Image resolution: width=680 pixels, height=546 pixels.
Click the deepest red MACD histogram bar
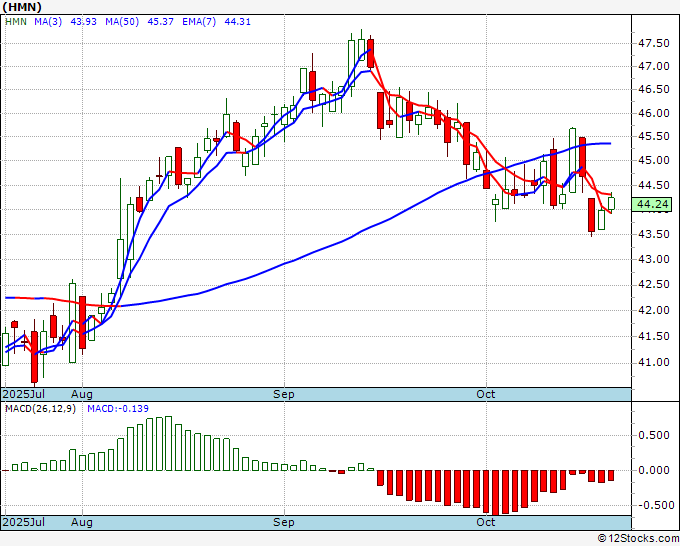pyautogui.click(x=495, y=493)
